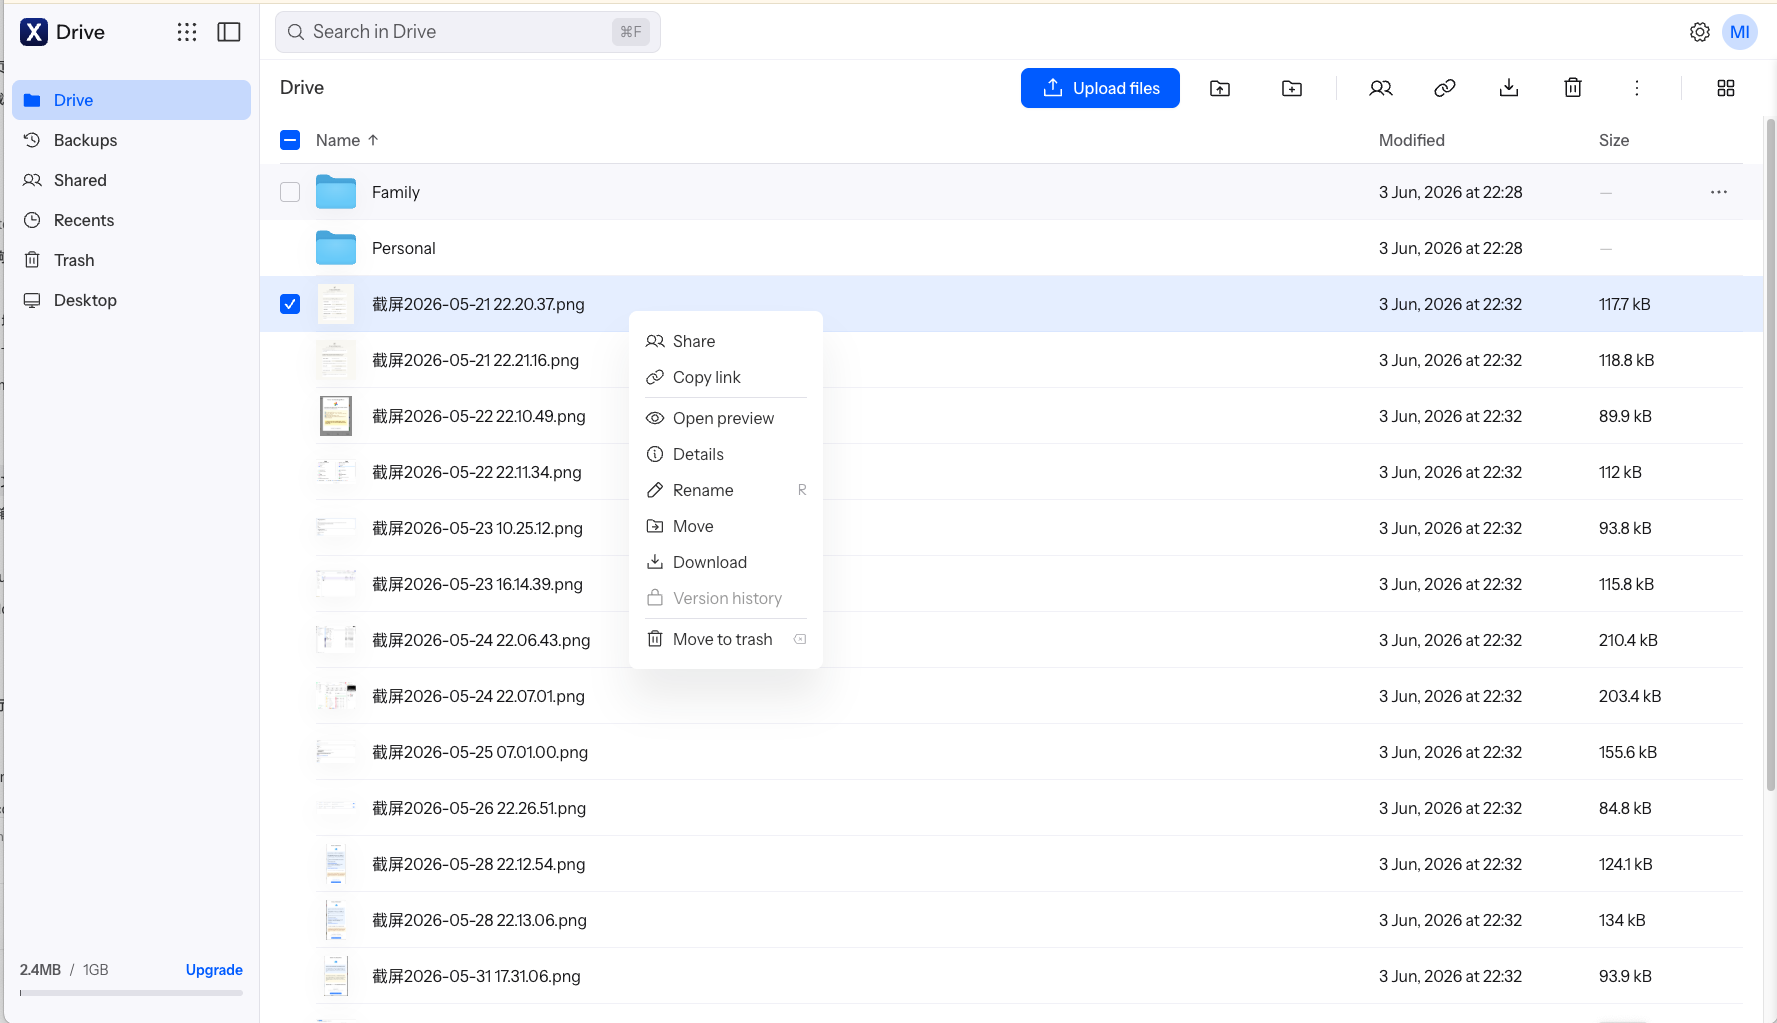Click the Drive breadcrumb title
Image resolution: width=1777 pixels, height=1023 pixels.
[x=302, y=88]
